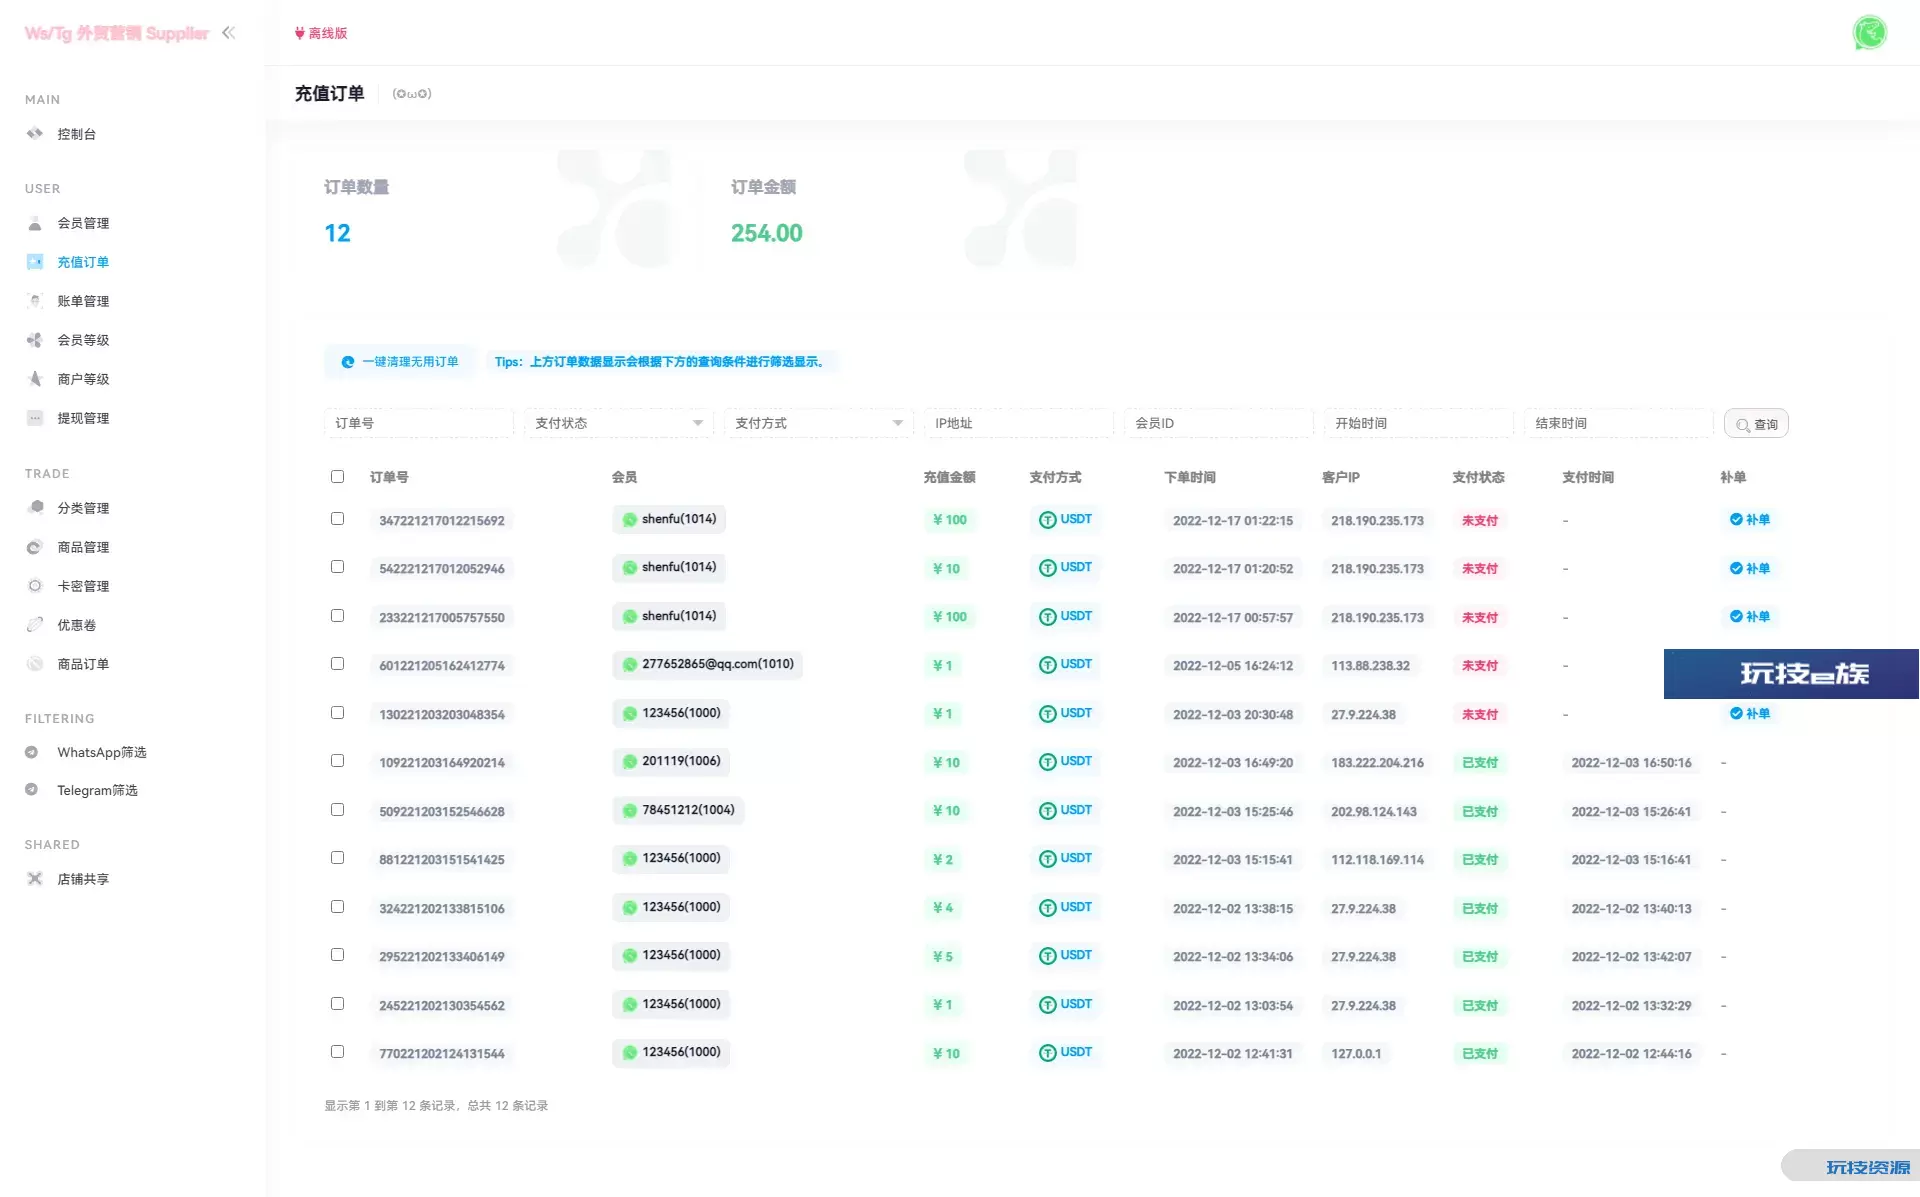The height and width of the screenshot is (1197, 1920).
Task: Click member tag 78451212(1004)
Action: pos(678,810)
